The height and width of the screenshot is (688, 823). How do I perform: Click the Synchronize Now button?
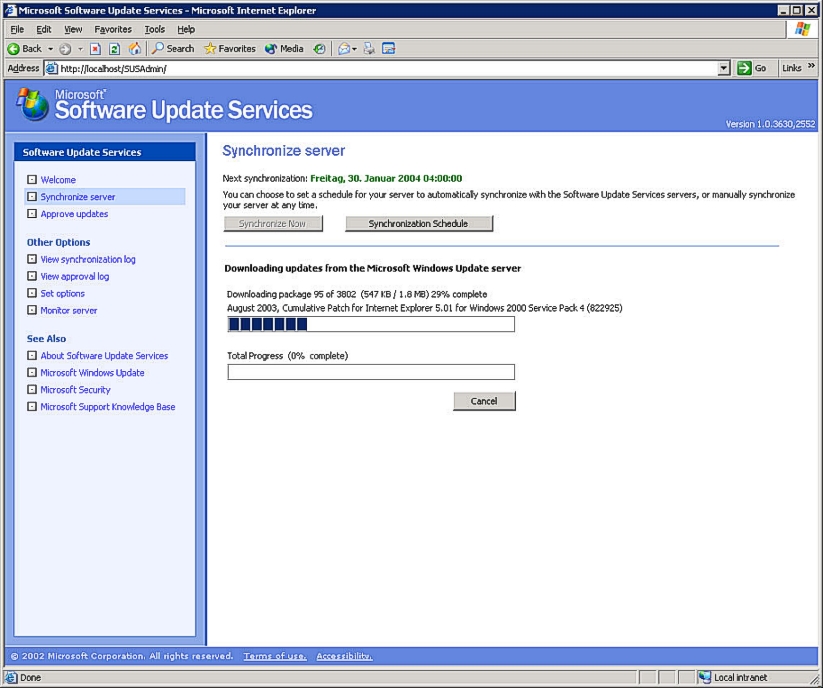(273, 224)
